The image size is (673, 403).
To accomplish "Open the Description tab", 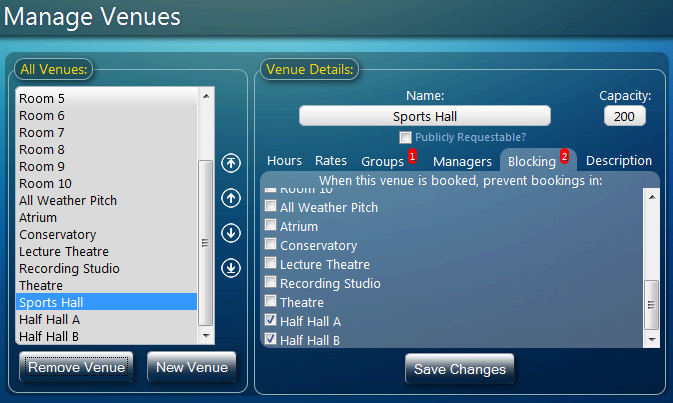I will tap(618, 161).
